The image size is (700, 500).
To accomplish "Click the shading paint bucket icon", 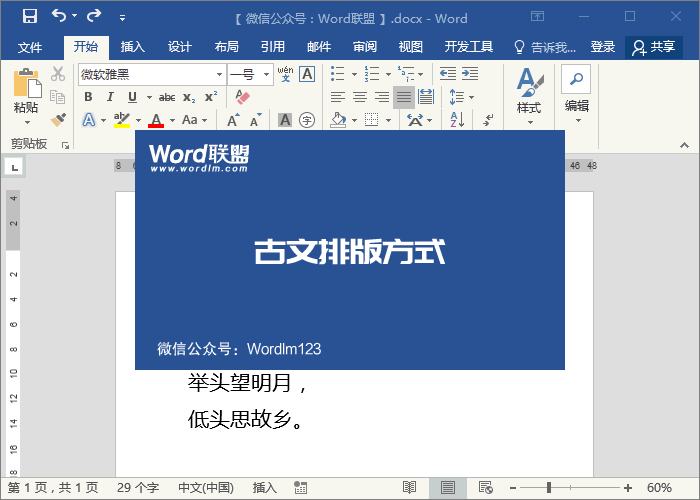I will [338, 120].
